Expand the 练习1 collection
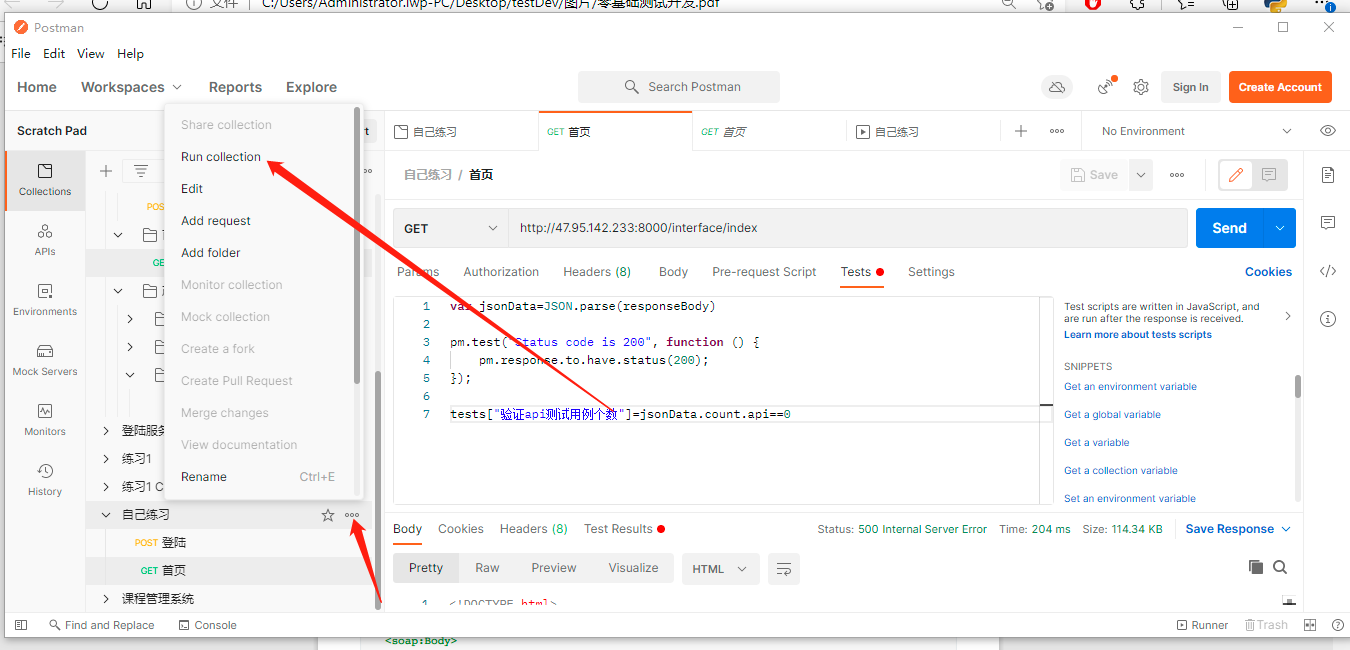 click(107, 459)
